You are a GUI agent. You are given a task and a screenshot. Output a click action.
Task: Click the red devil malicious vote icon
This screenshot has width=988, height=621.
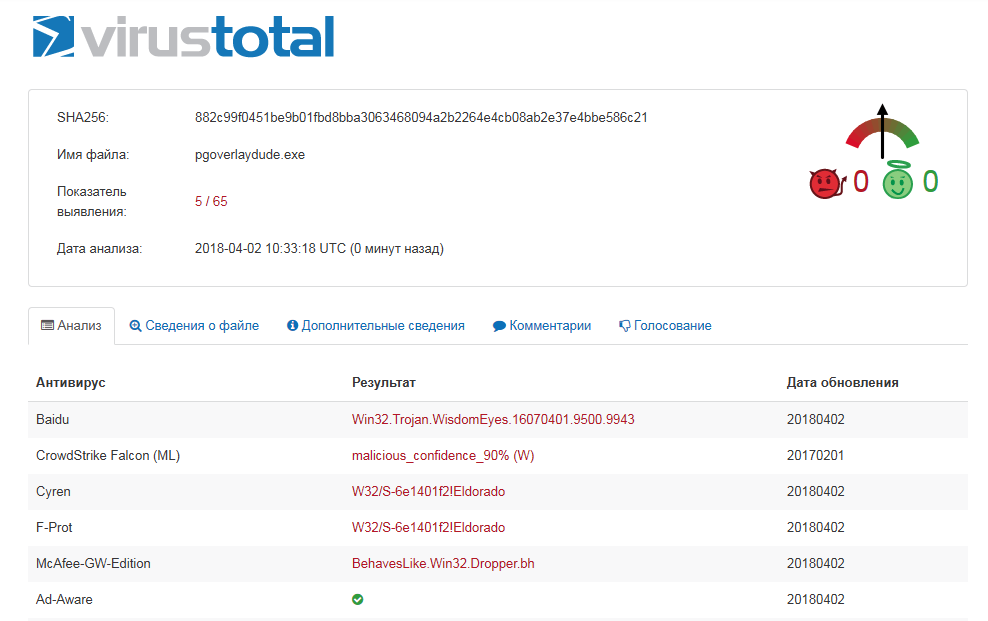(827, 183)
